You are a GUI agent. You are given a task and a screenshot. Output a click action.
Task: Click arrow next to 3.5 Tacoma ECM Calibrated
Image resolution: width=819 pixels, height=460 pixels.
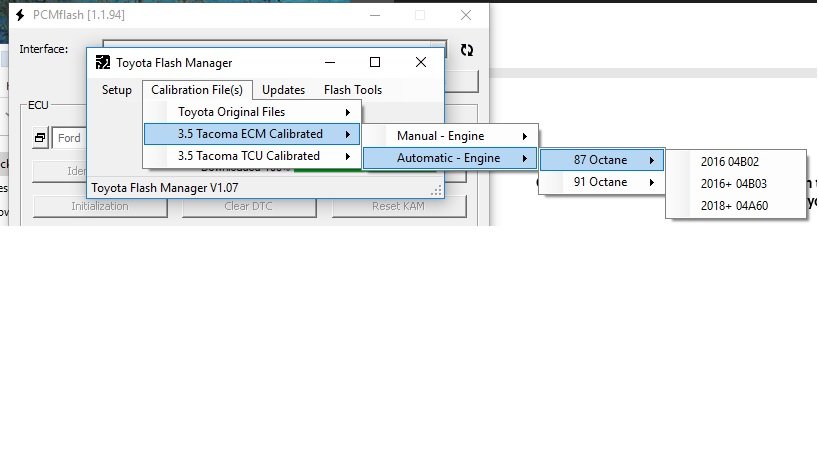coord(347,134)
